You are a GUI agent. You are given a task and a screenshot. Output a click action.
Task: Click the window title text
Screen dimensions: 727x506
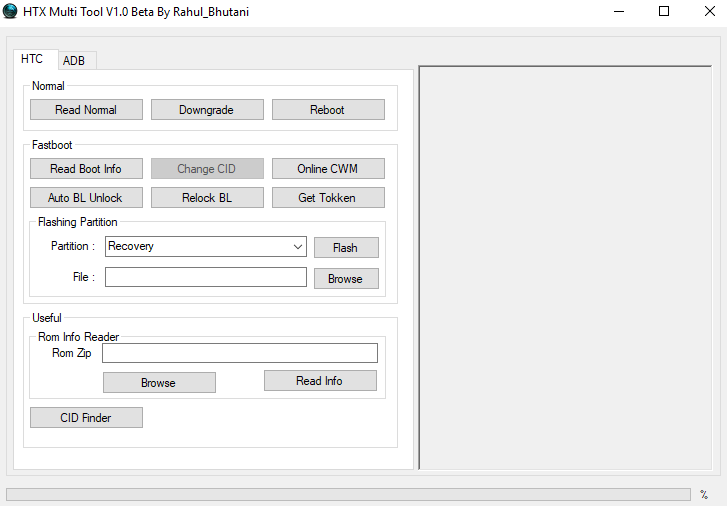tap(136, 12)
